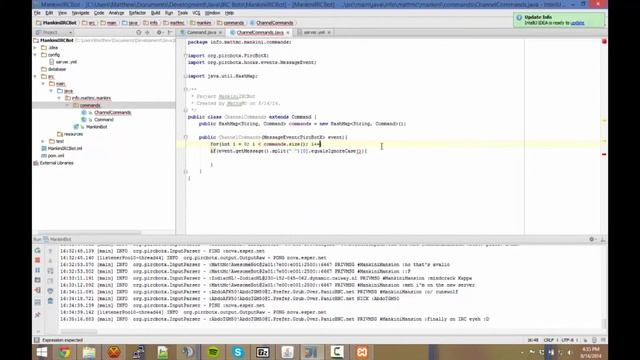Click the CRLF line separator in status bar
640x360 pixels.
(549, 340)
